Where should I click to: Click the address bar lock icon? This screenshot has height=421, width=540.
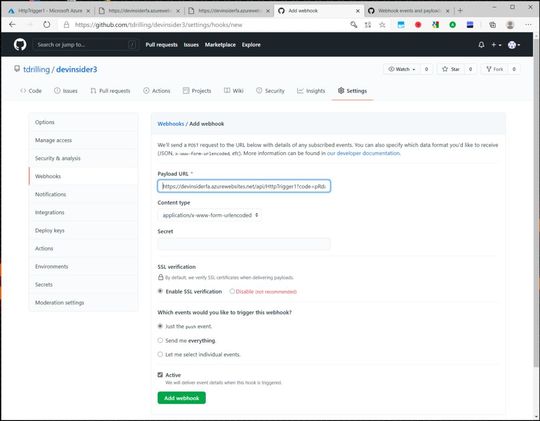click(67, 25)
